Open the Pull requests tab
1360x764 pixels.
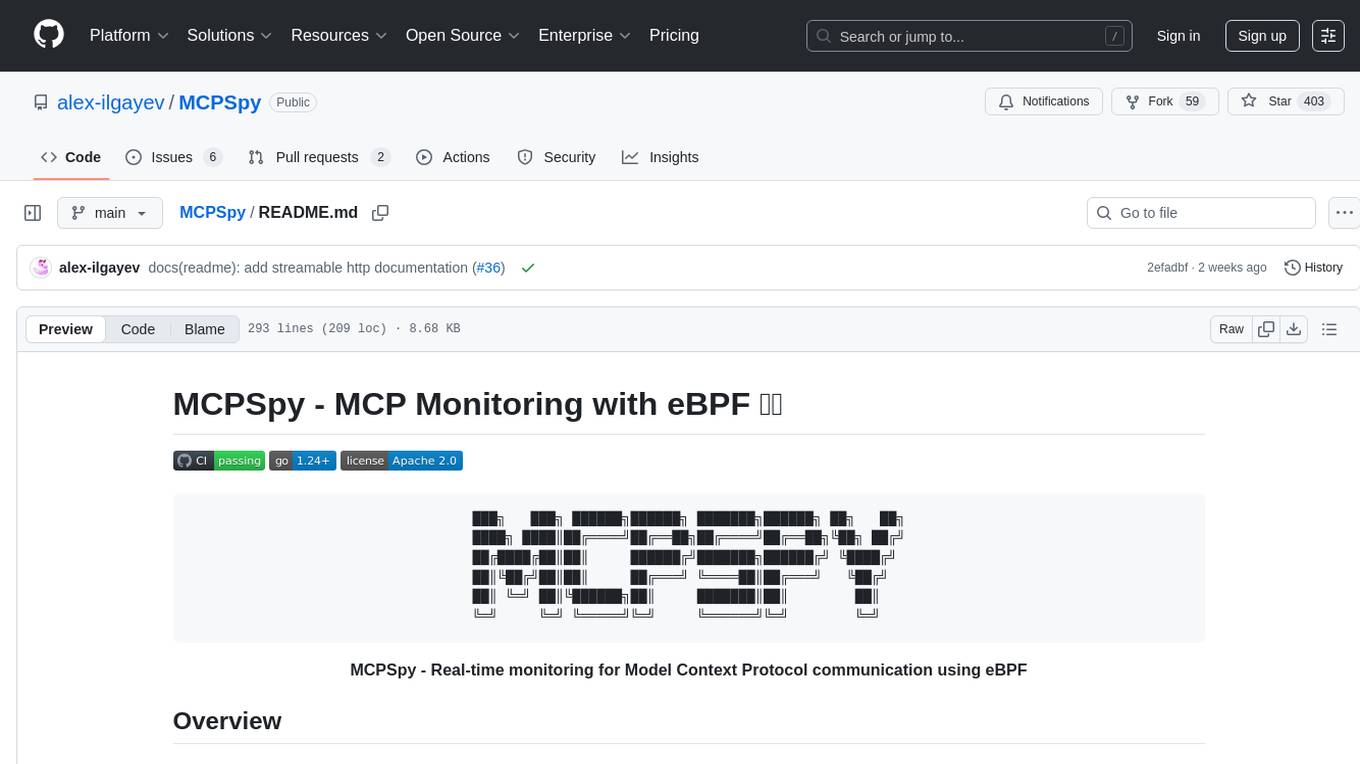(318, 157)
